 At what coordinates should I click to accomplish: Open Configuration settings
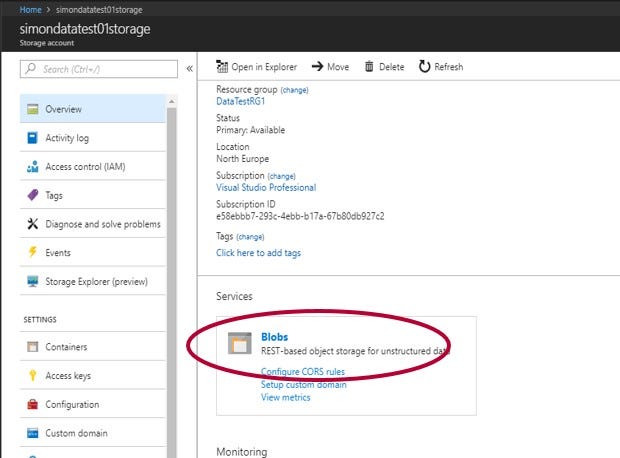click(93, 404)
